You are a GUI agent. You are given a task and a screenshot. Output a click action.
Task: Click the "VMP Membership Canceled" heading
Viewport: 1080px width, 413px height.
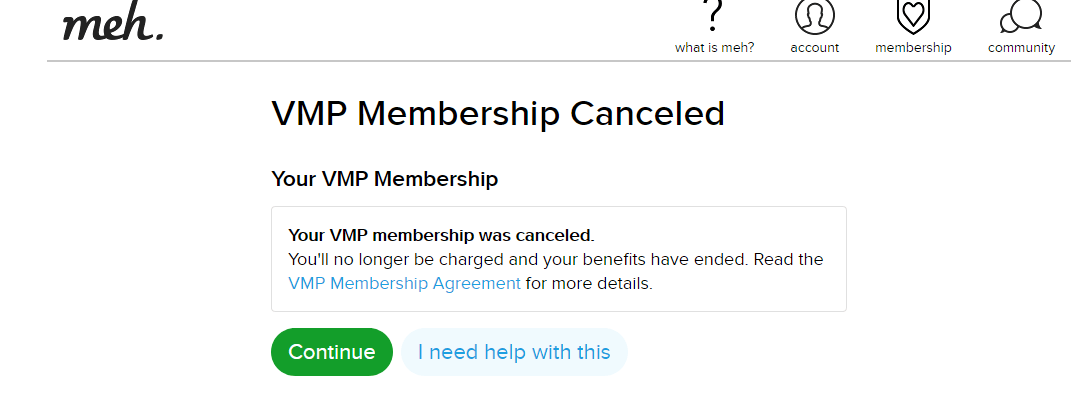(x=497, y=113)
